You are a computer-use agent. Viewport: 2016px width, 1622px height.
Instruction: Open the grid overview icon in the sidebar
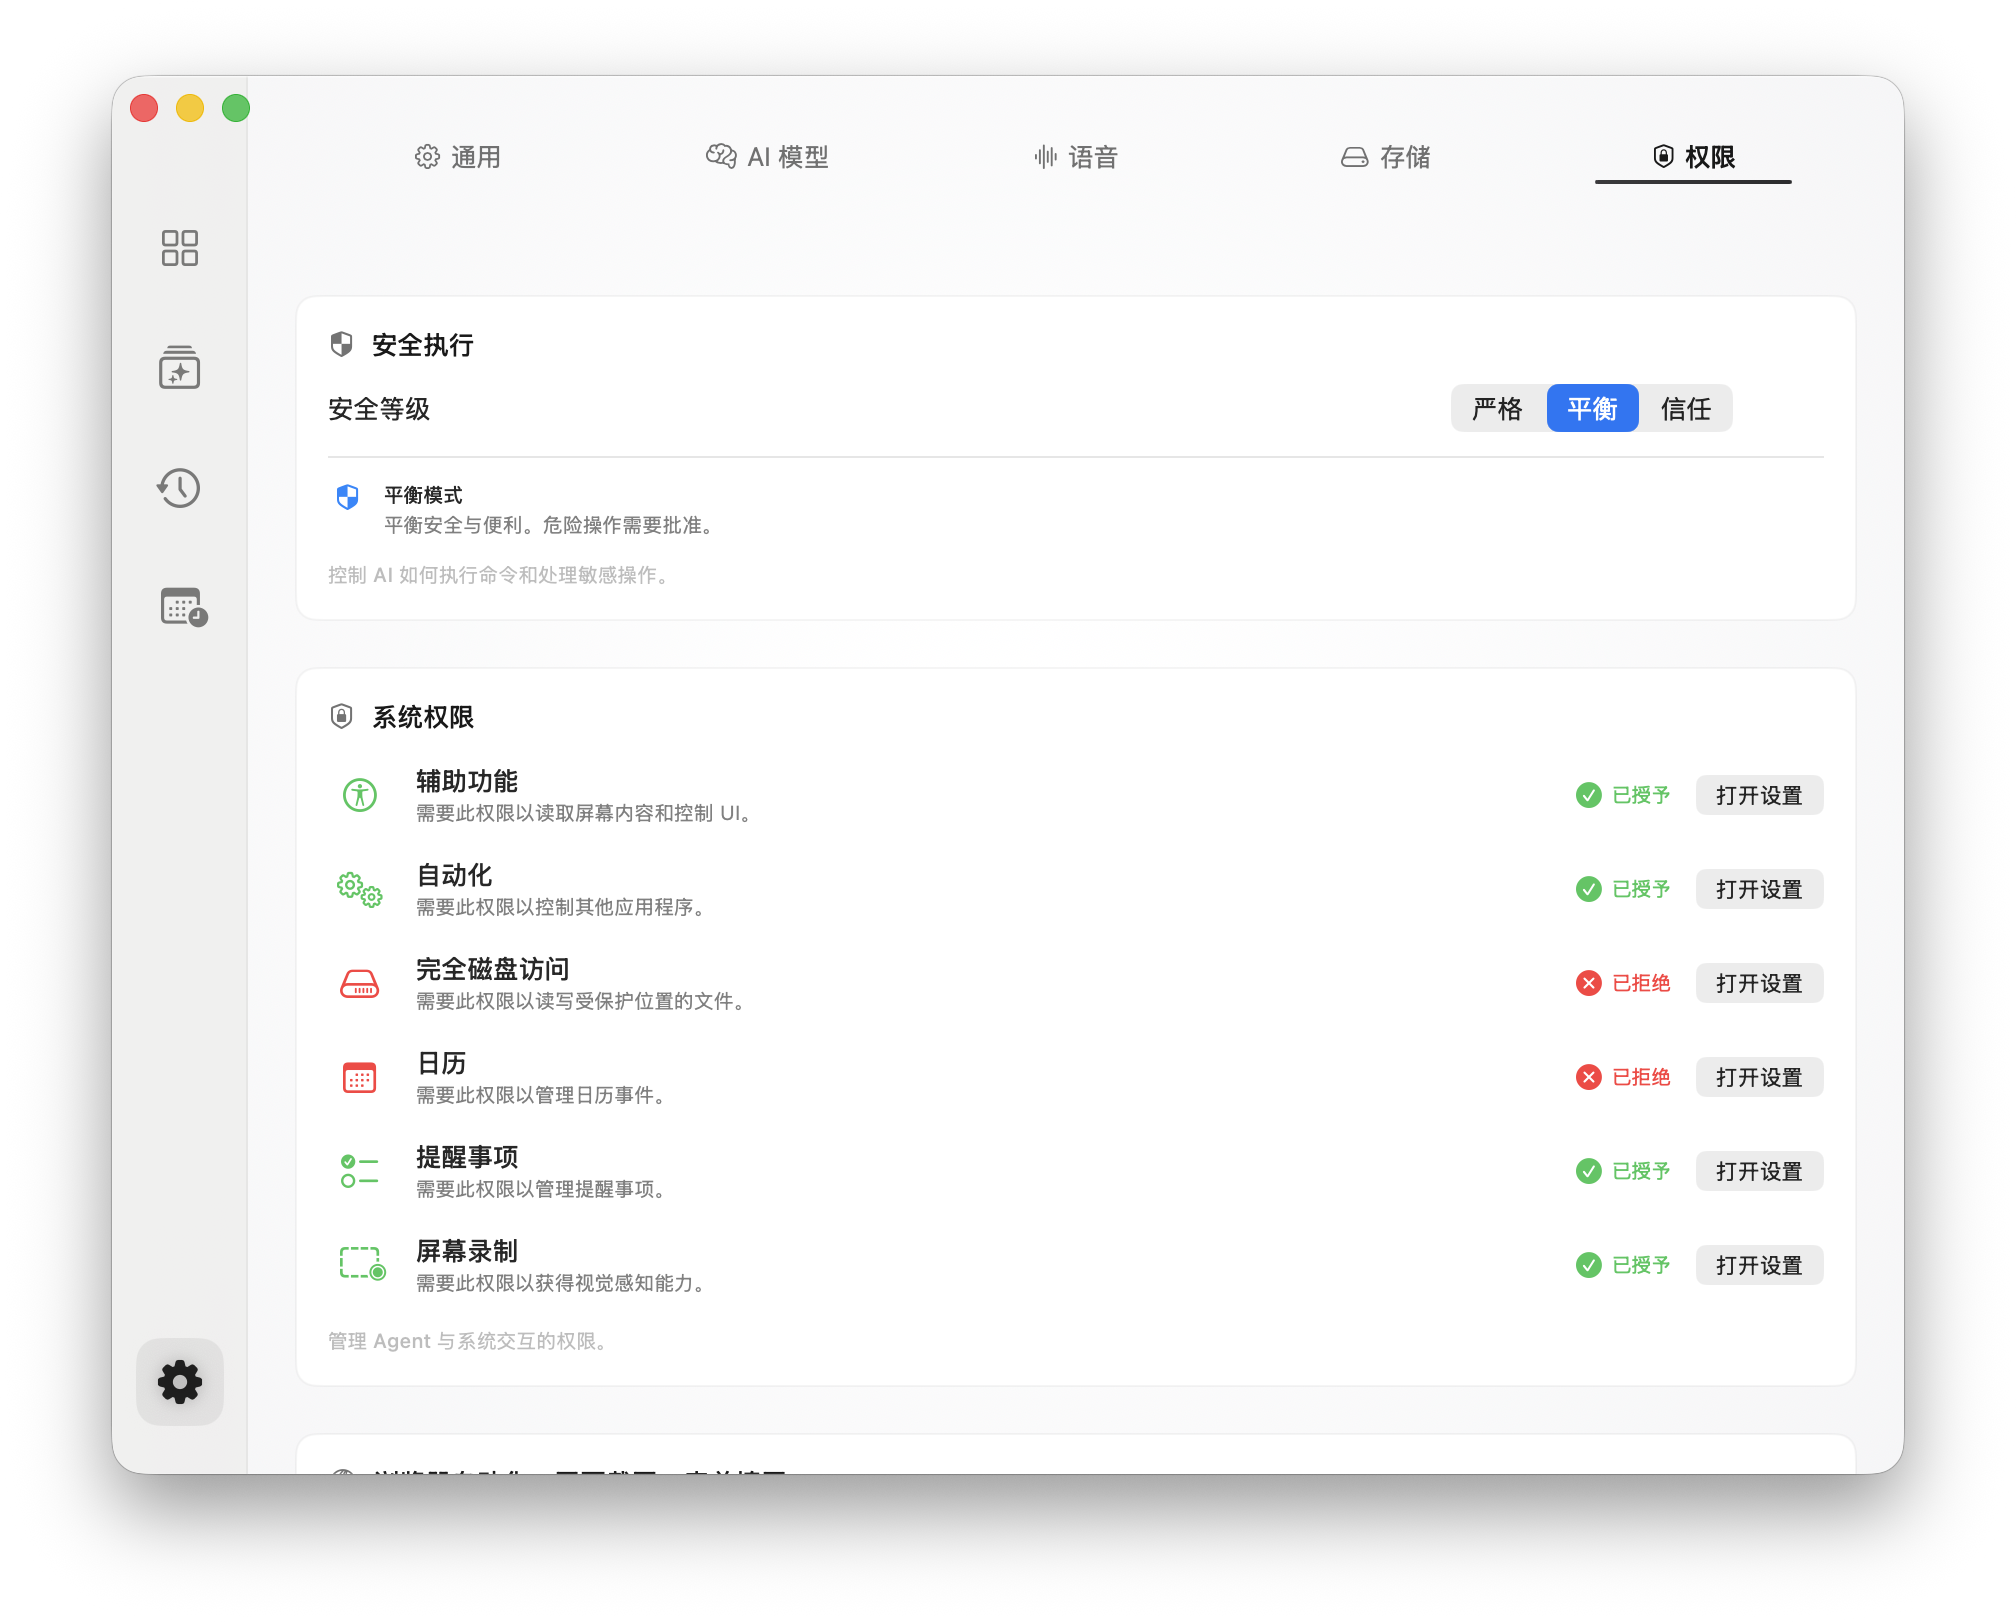pyautogui.click(x=180, y=248)
